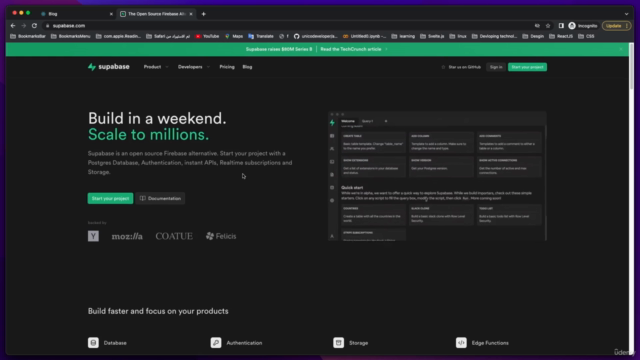Open the browser side panel icon
Screen dimensions: 640x360
pos(561,26)
